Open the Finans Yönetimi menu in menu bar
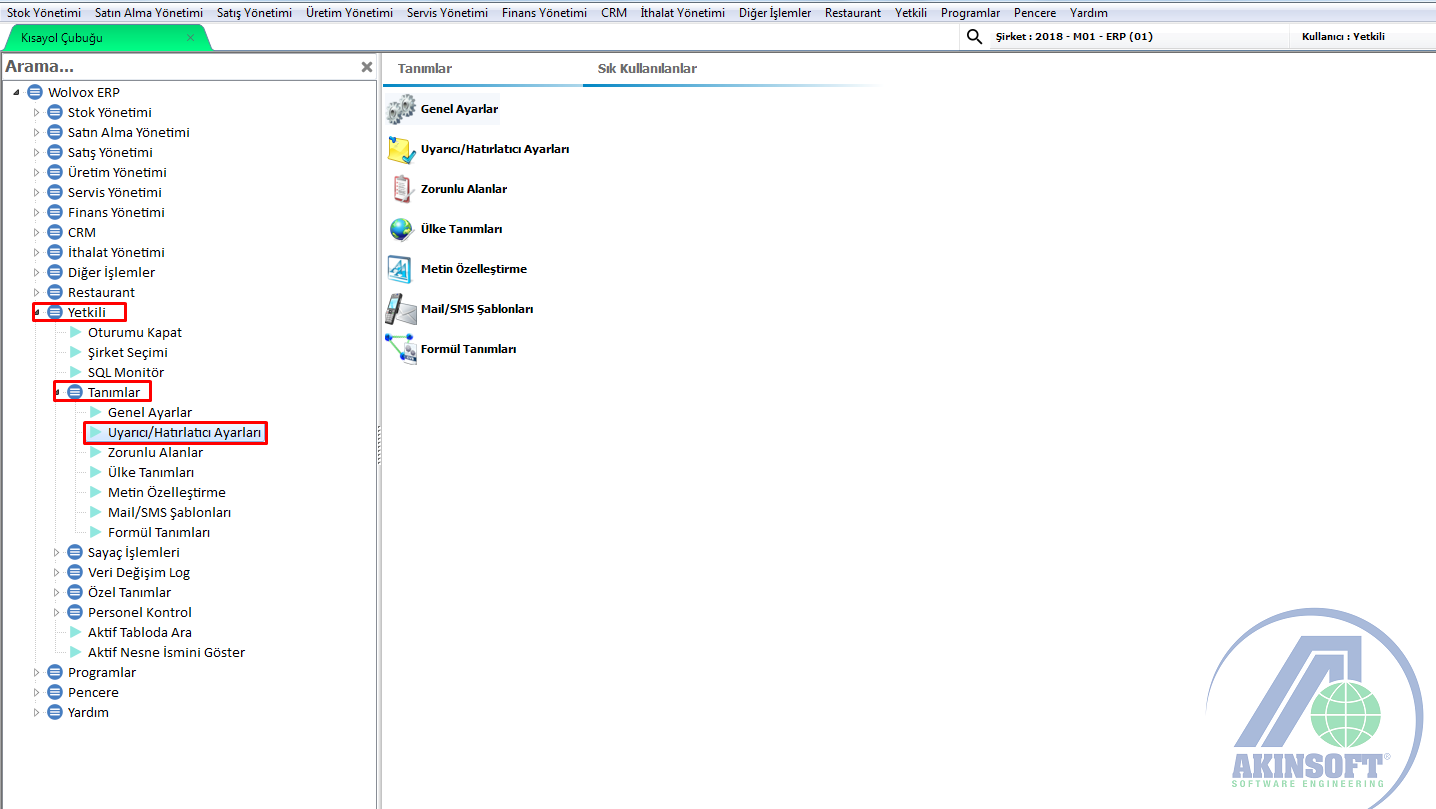This screenshot has width=1436, height=809. coord(545,13)
